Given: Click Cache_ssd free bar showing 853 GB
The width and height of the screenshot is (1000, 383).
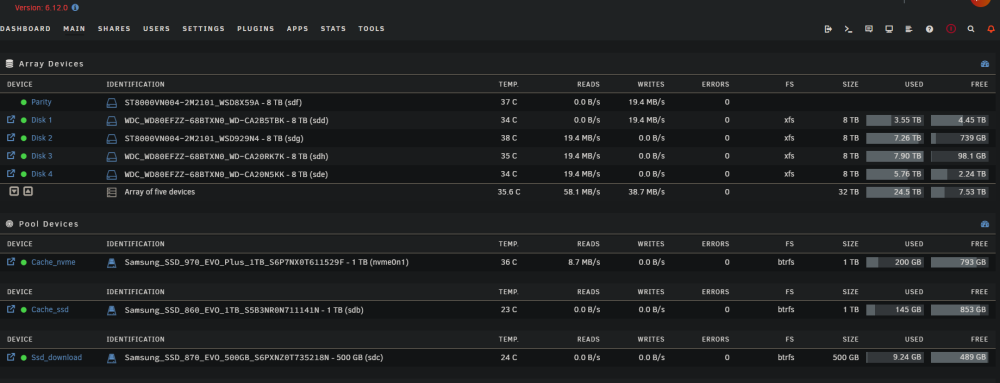Looking at the screenshot, I should (959, 310).
